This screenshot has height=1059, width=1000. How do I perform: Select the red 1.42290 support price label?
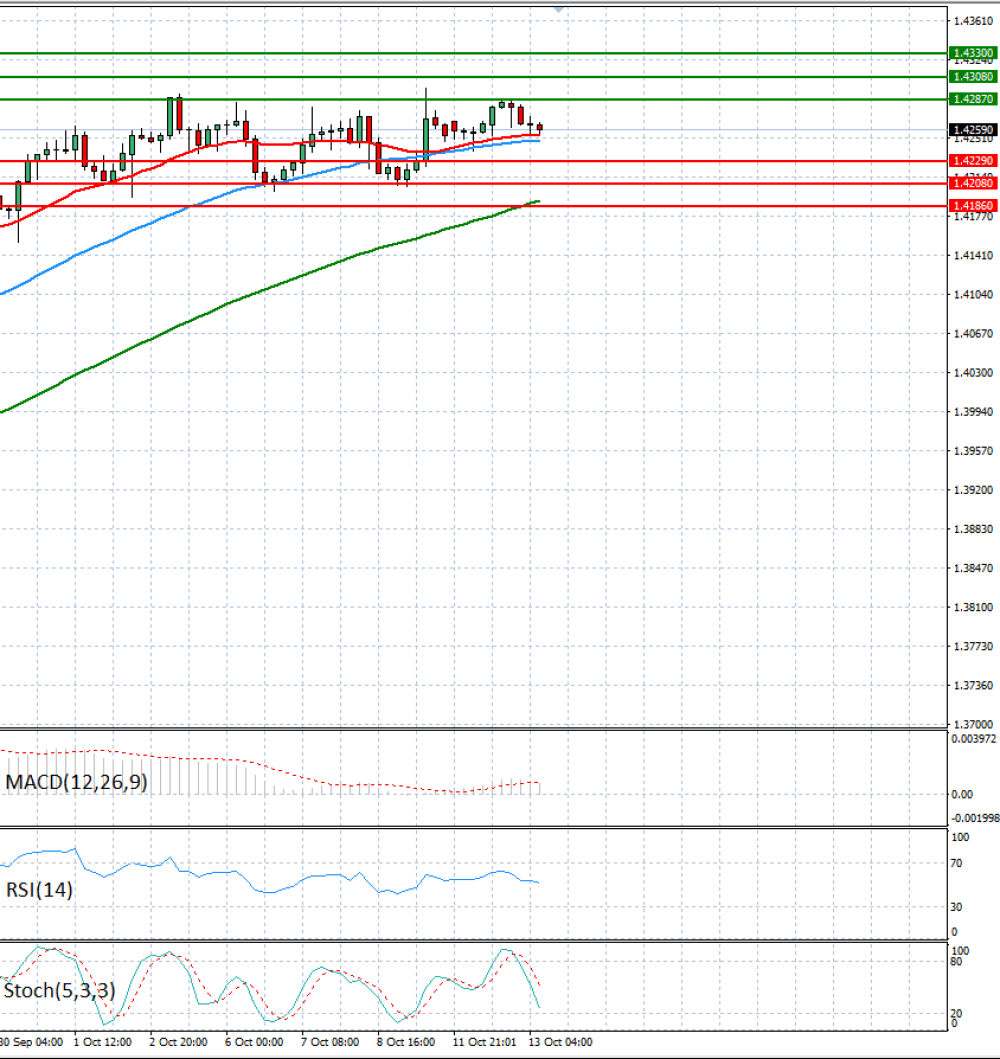[973, 161]
